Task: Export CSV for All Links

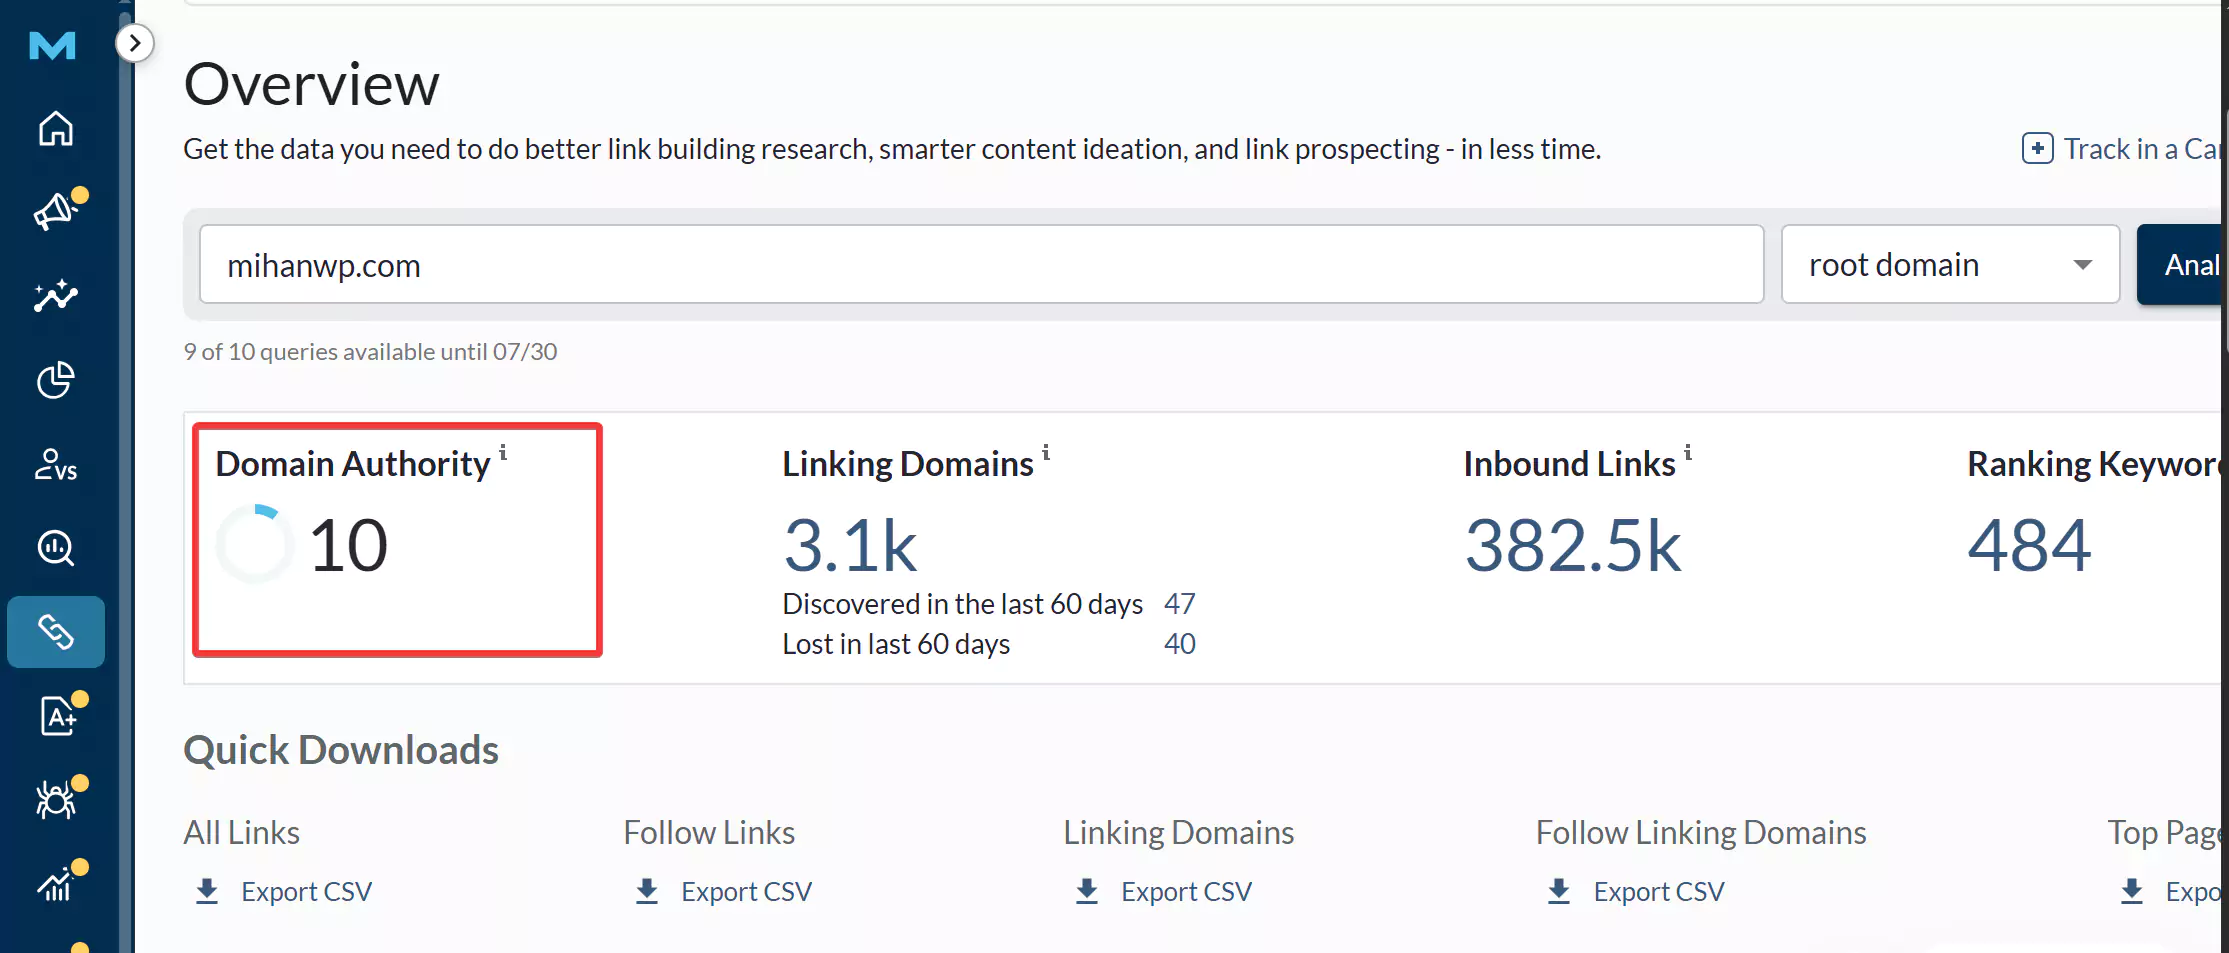Action: click(306, 891)
